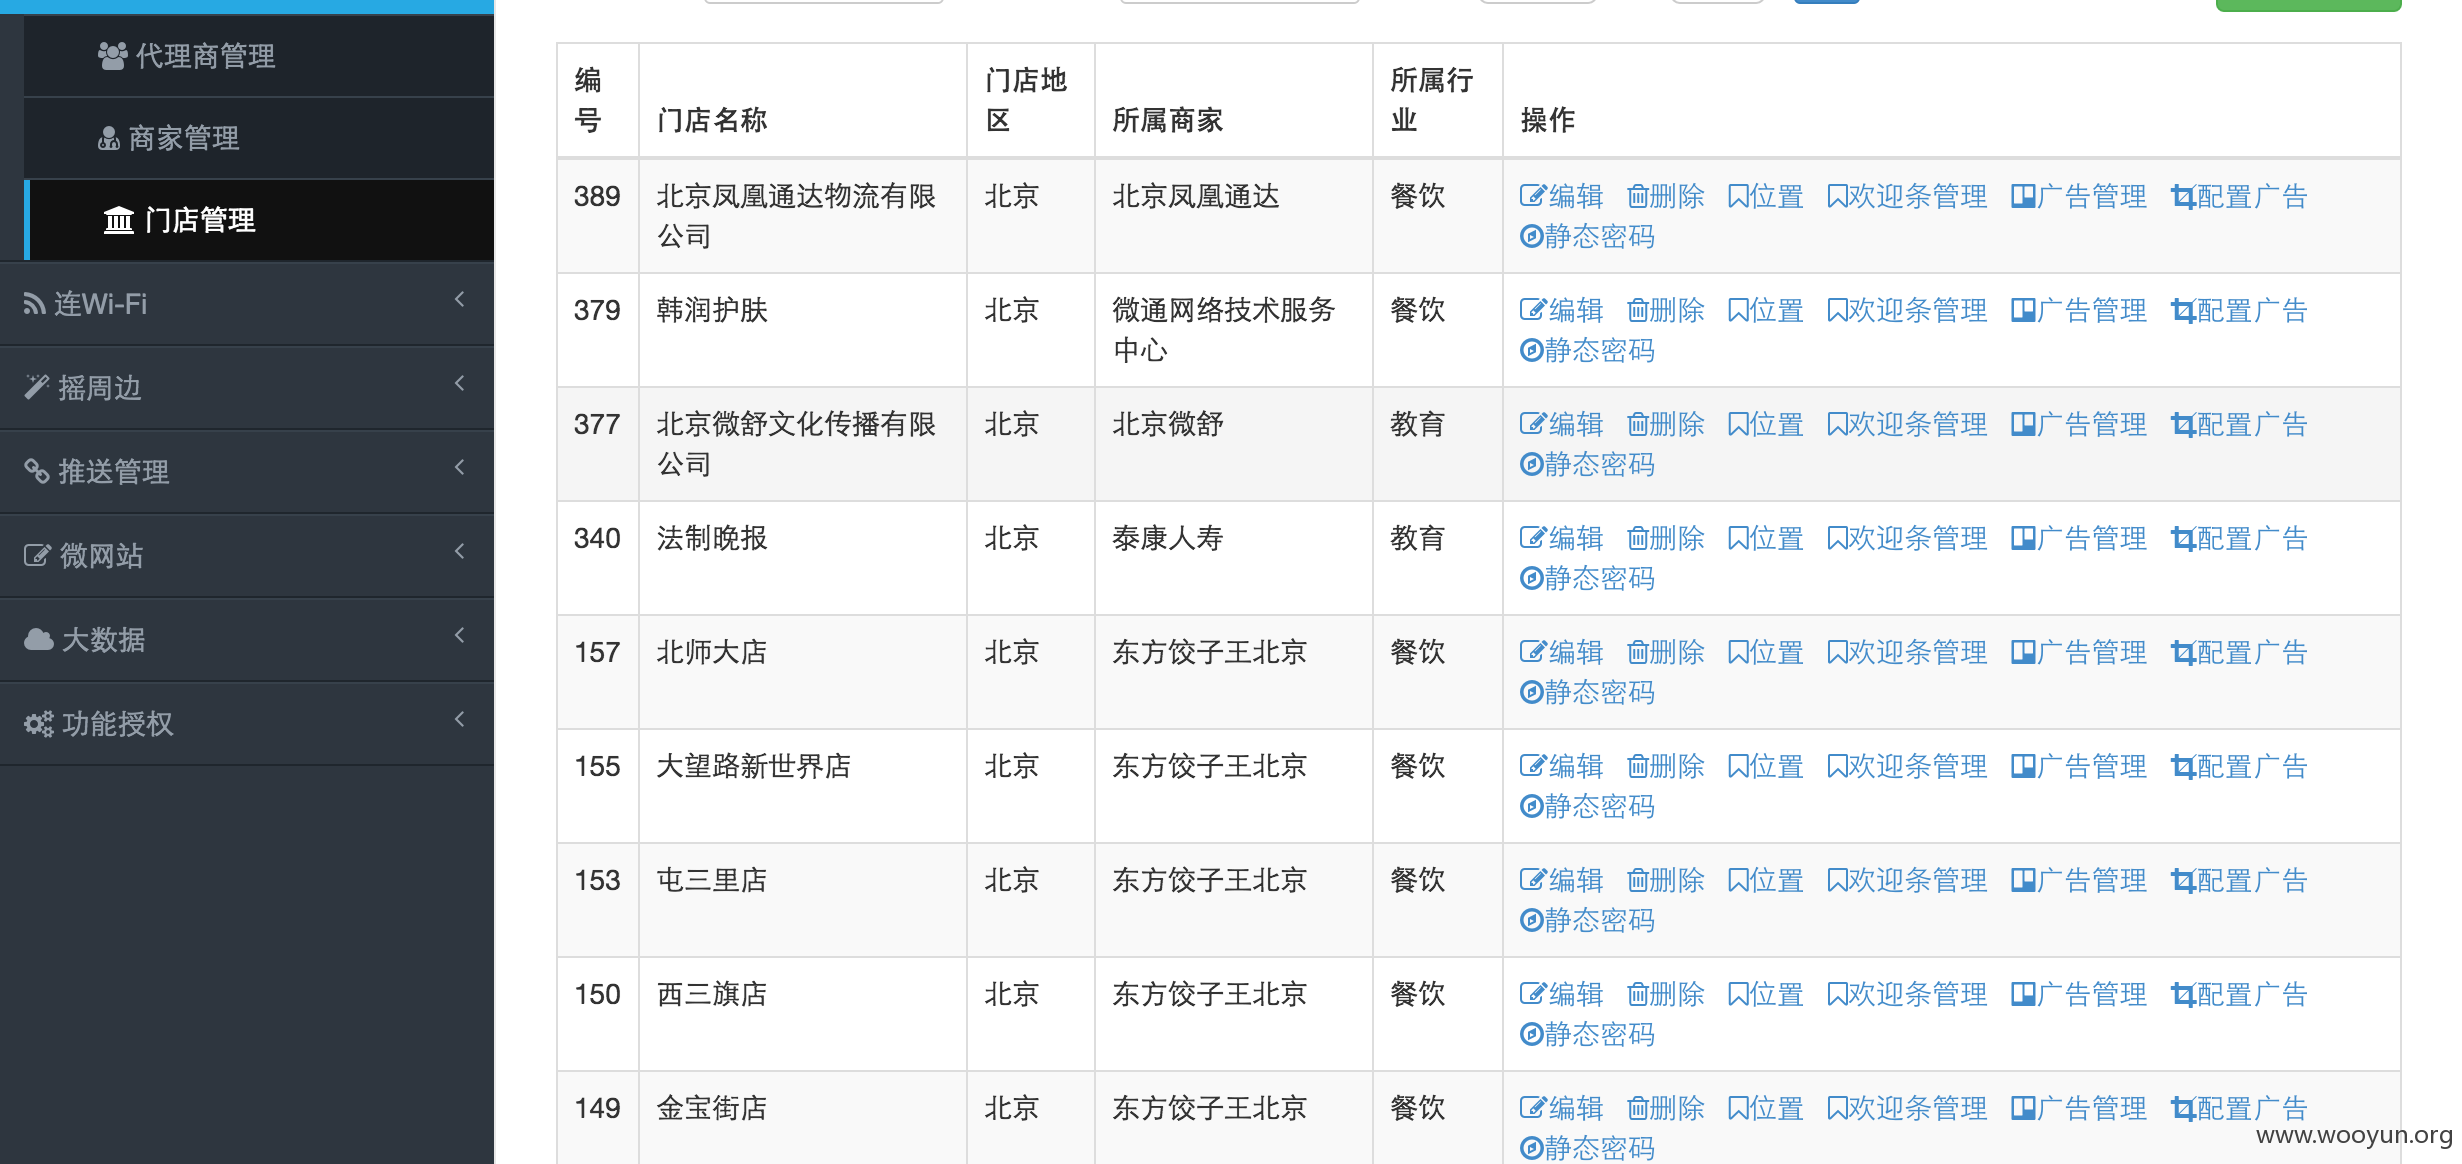Click the compass 静态密码 icon in row 389
The width and height of the screenshot is (2462, 1164).
[x=1531, y=236]
